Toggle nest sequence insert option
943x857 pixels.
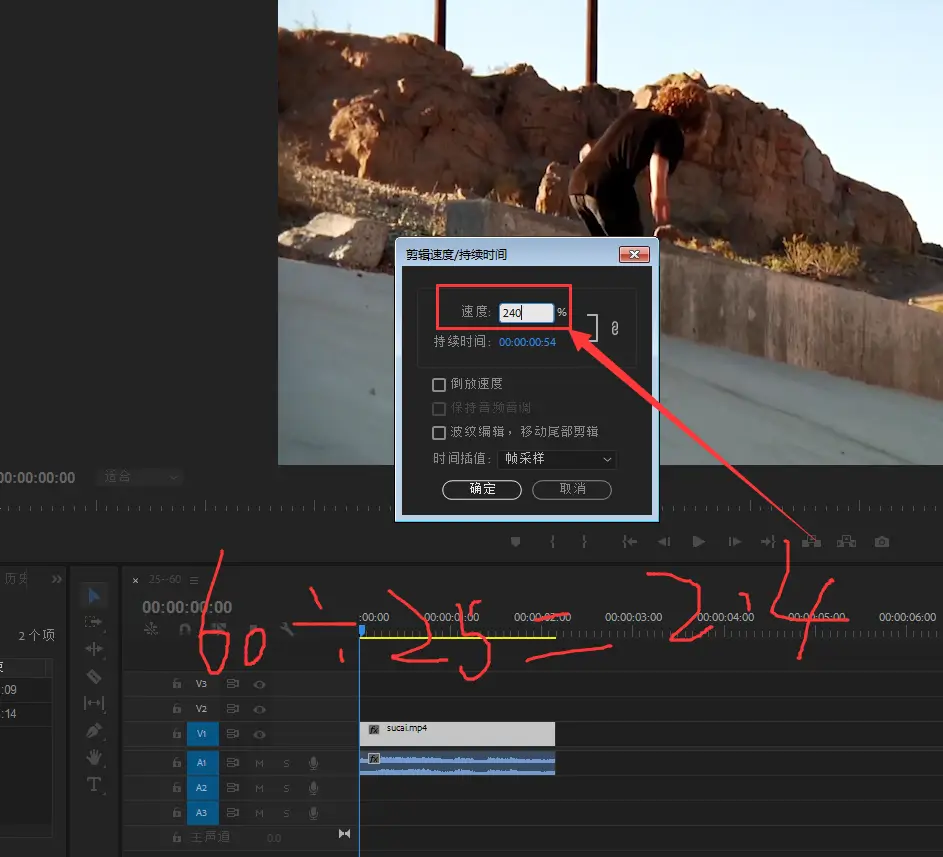click(x=151, y=629)
